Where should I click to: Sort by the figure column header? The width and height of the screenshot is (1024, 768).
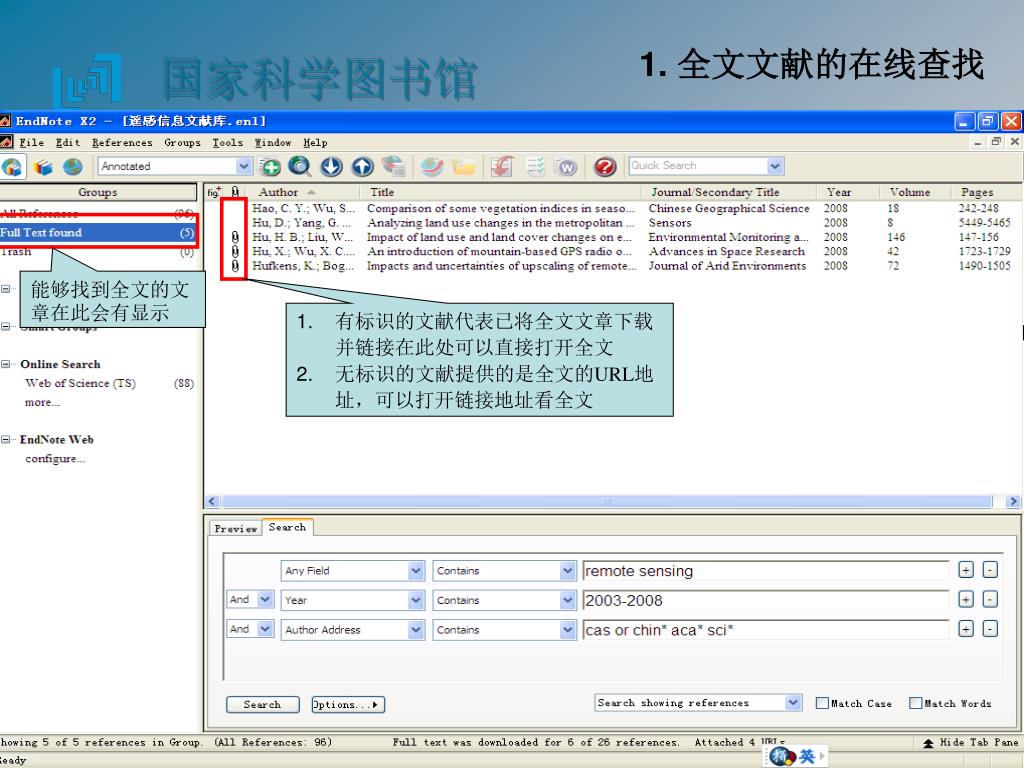(214, 192)
